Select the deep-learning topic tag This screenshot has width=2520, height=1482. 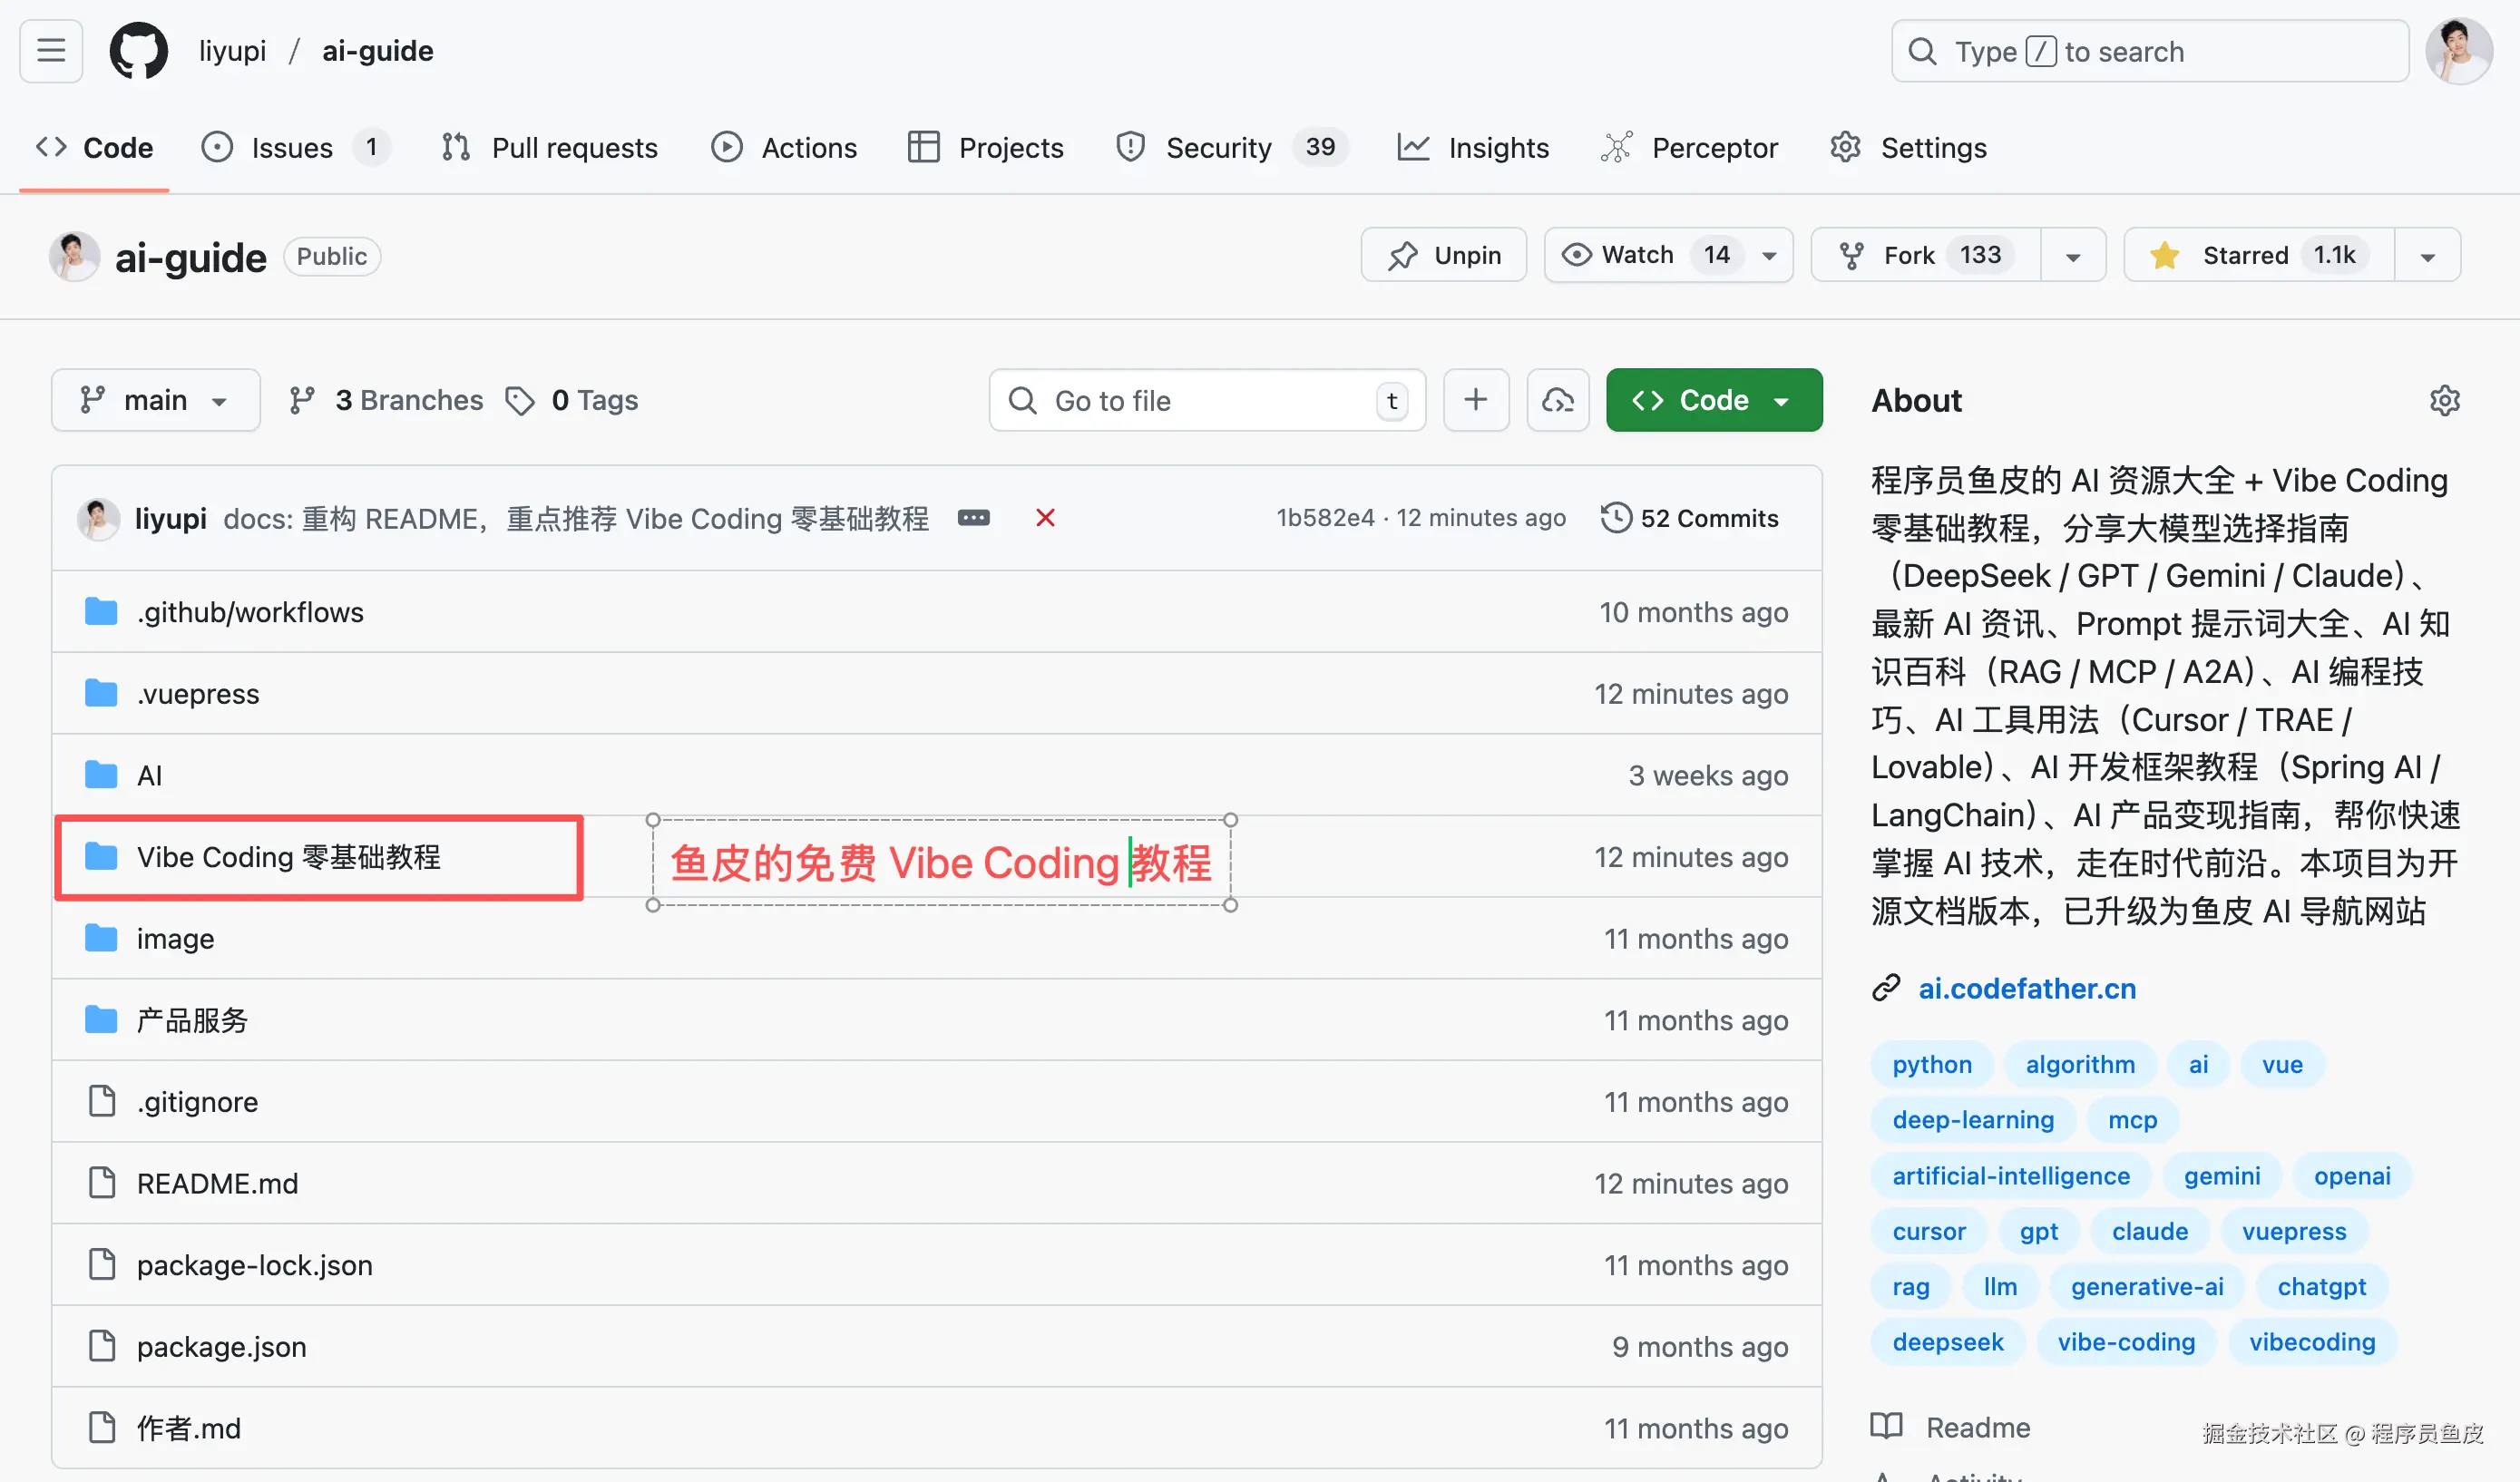[1973, 1119]
